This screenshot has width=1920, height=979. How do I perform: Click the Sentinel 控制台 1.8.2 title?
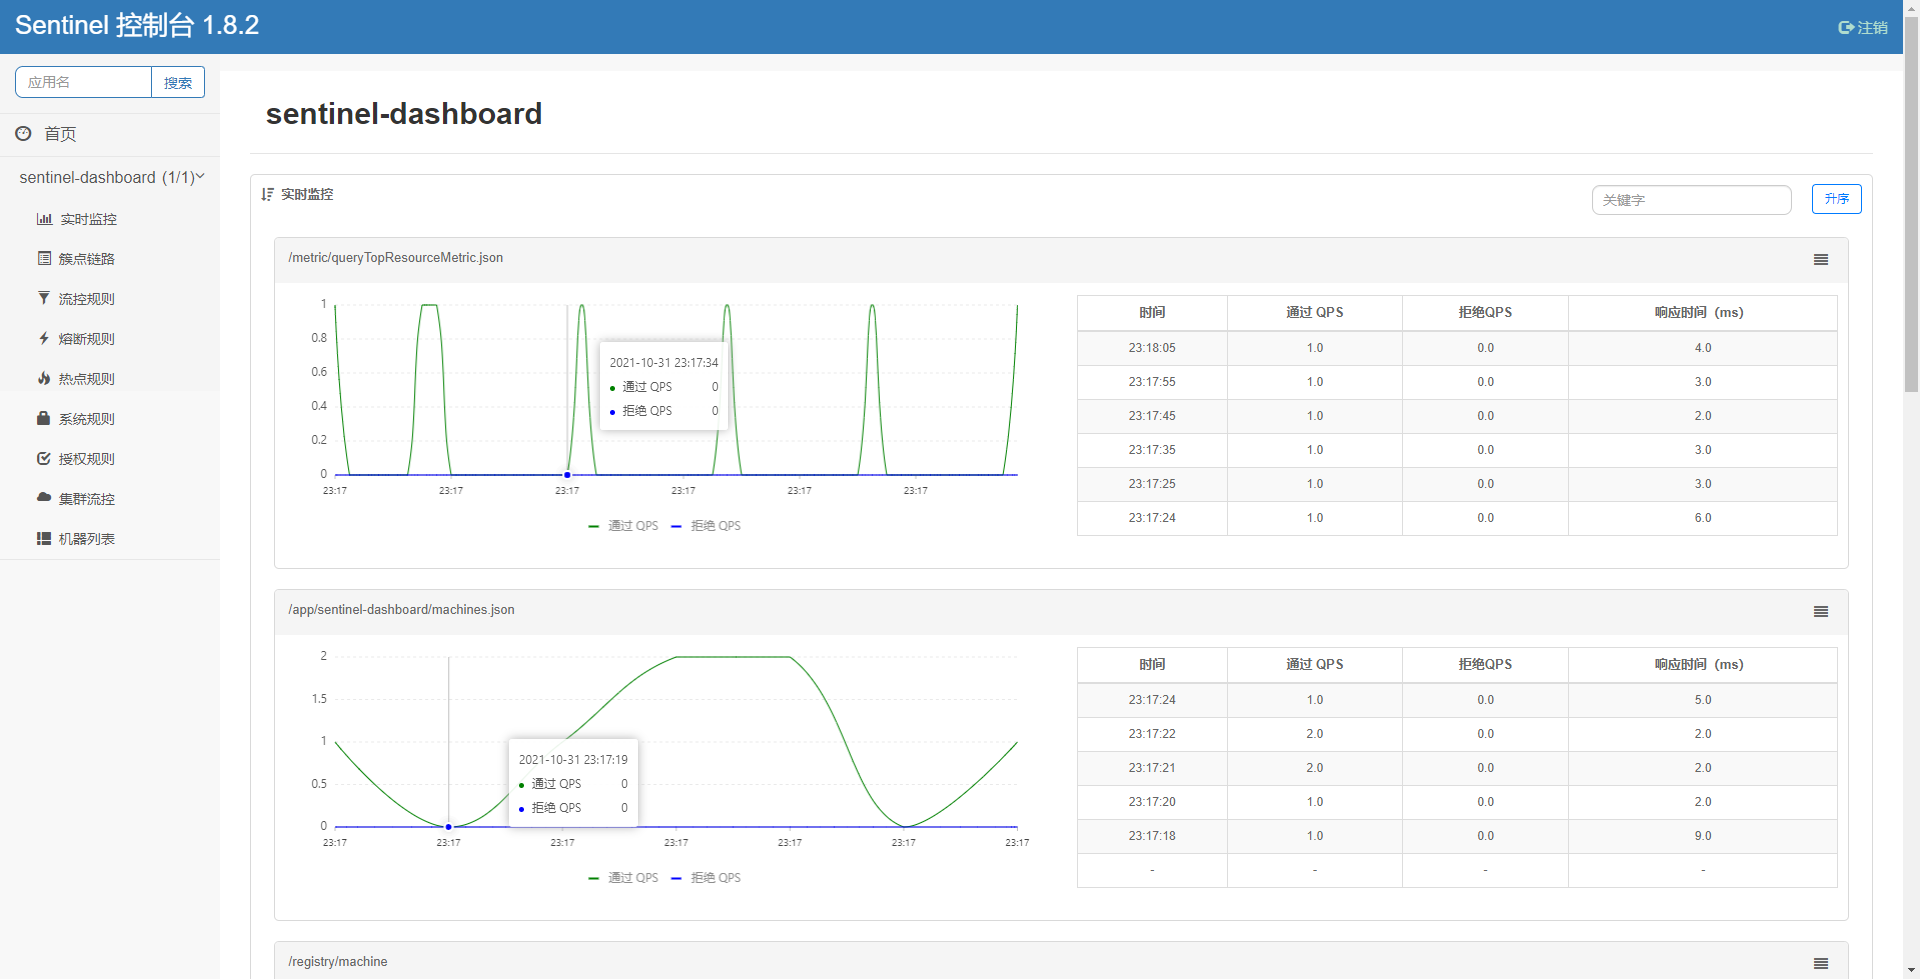(137, 25)
